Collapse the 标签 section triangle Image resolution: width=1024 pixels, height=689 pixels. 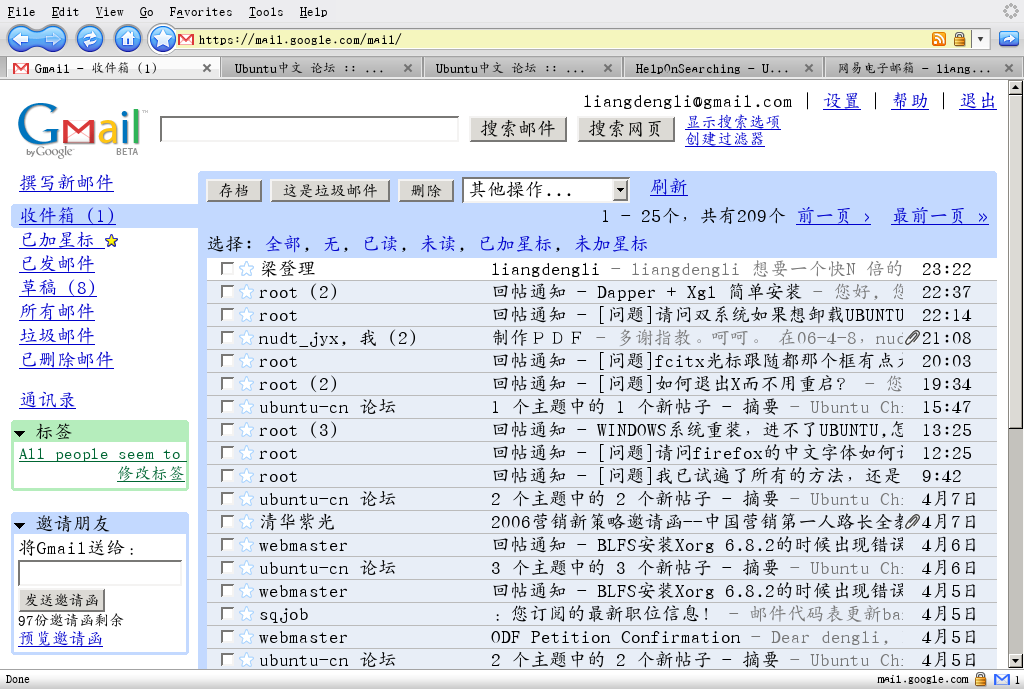20,433
